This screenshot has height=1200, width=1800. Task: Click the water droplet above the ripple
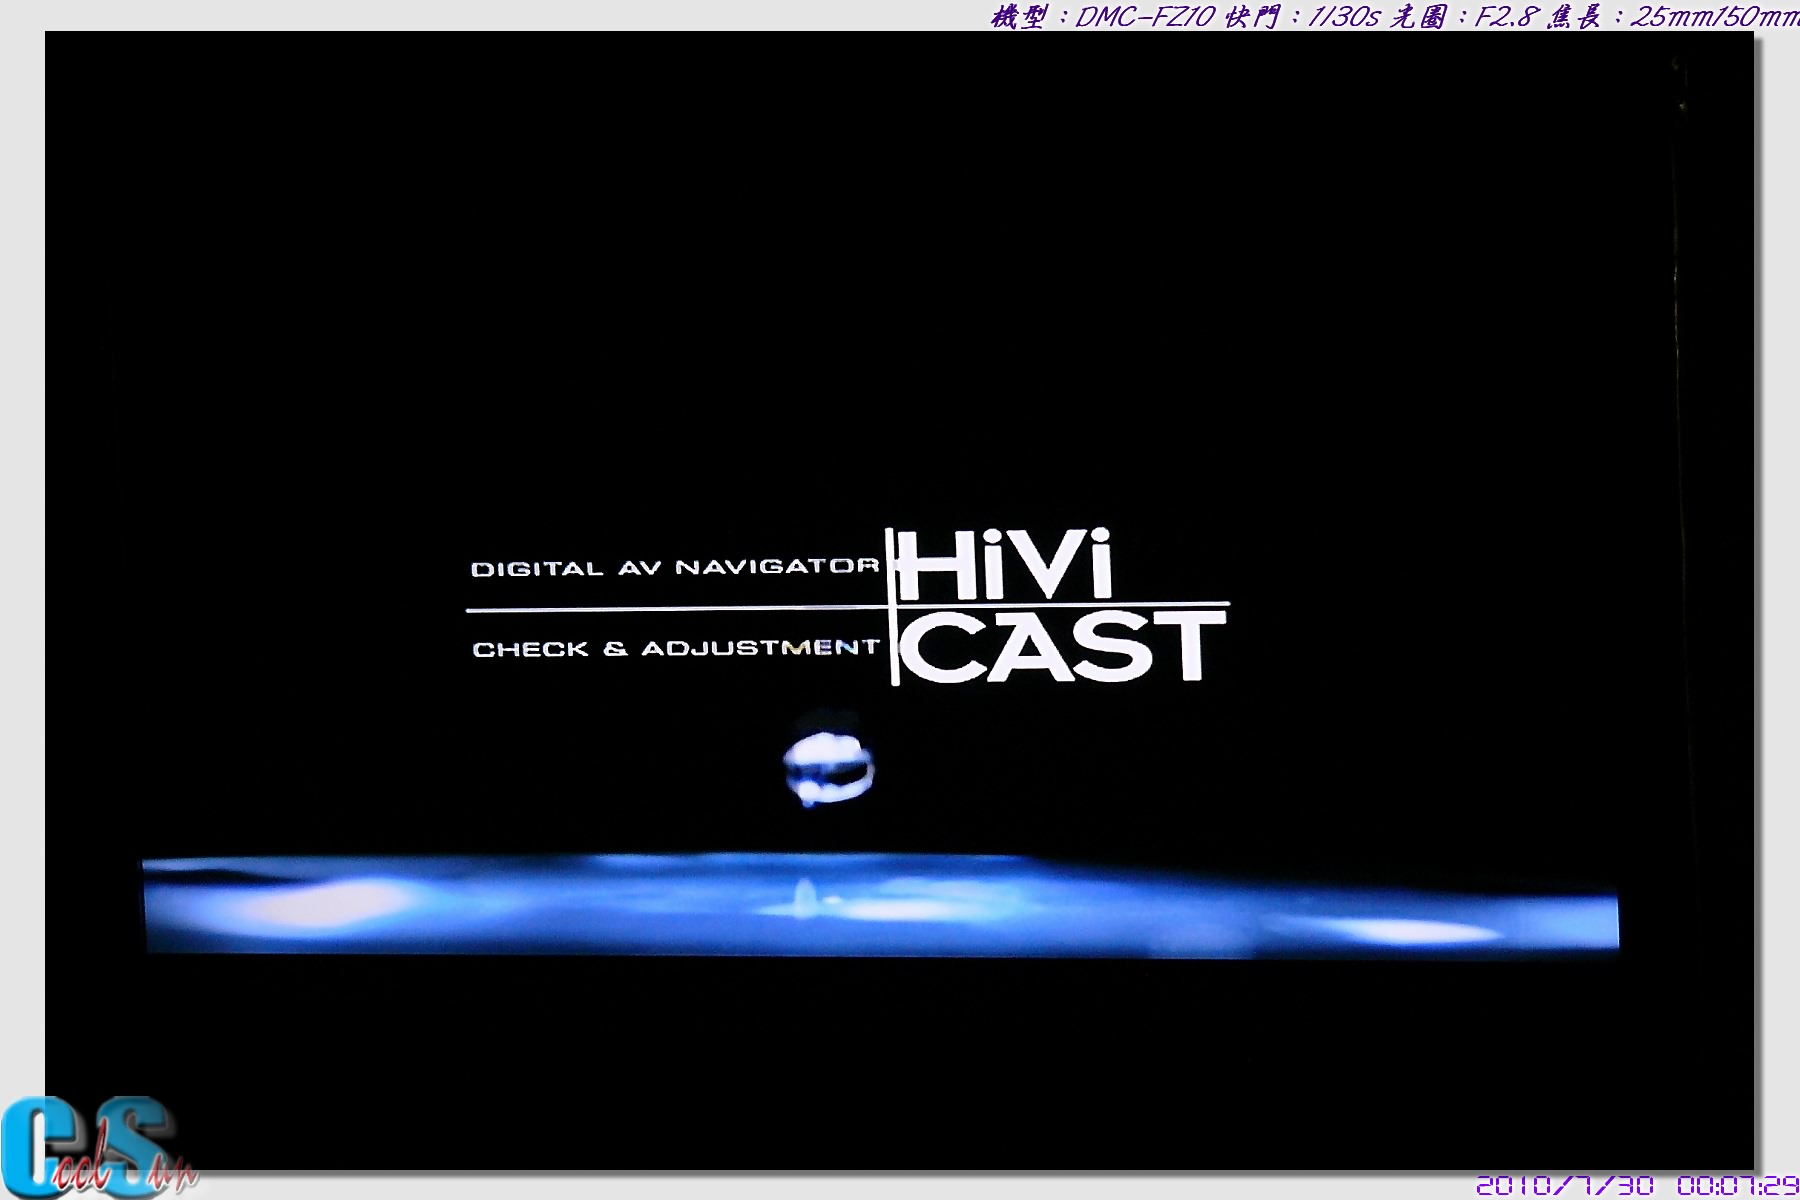click(x=828, y=769)
